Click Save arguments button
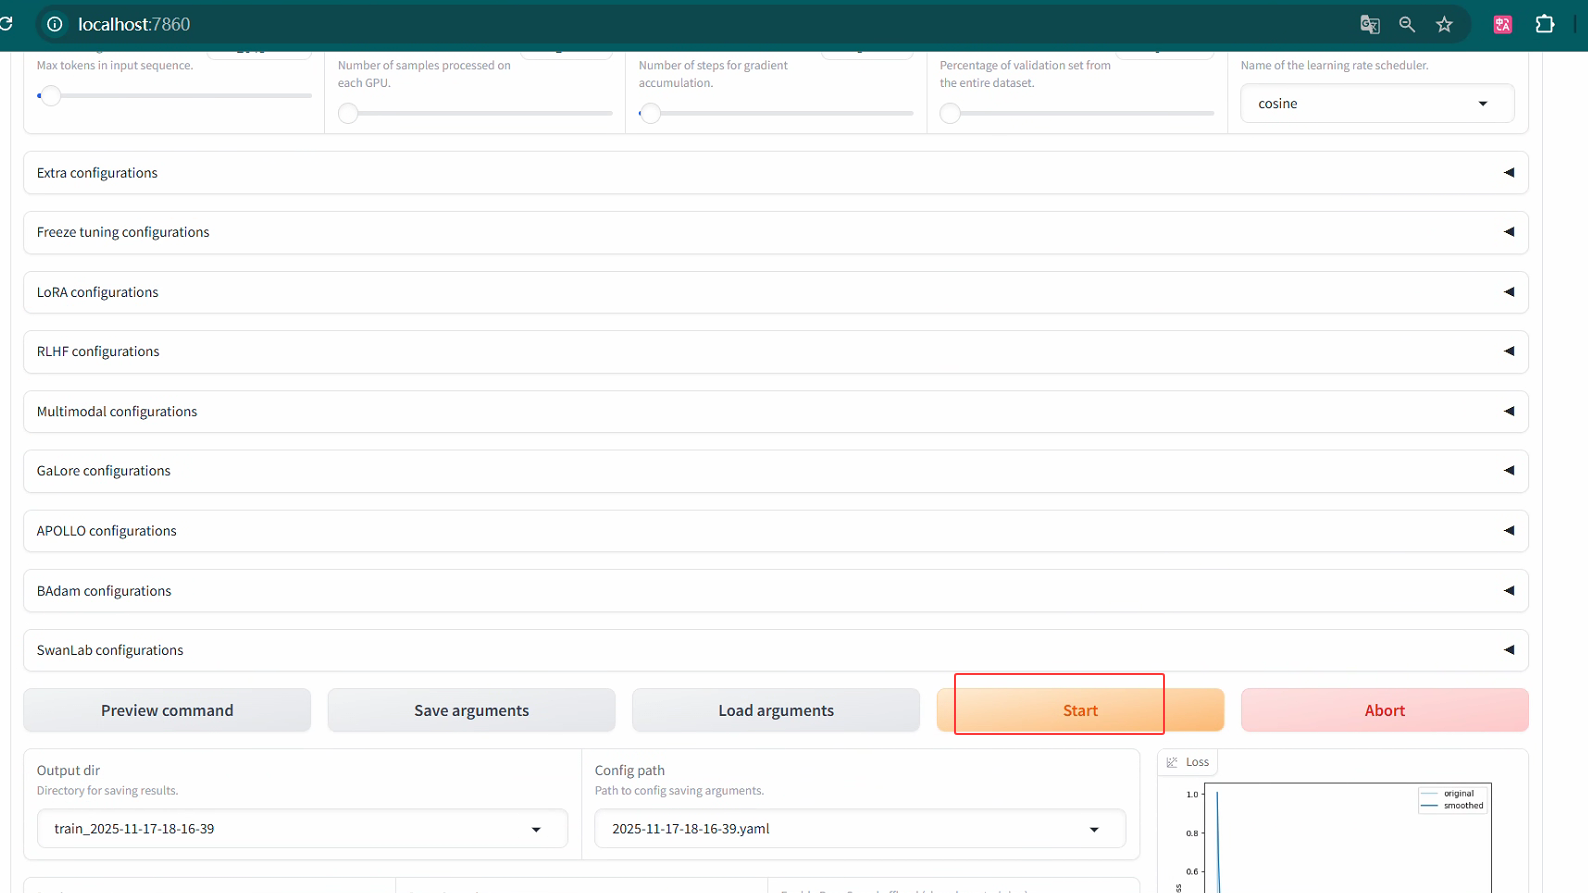 click(x=471, y=710)
